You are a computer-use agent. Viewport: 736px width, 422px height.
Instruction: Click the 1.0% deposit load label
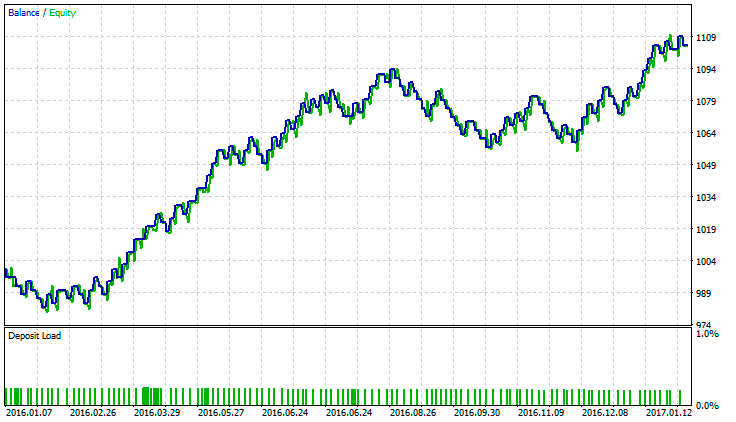707,334
